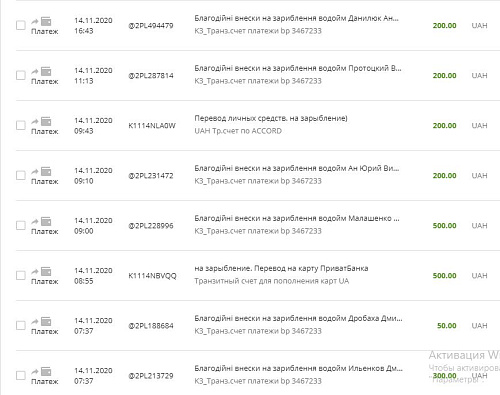Viewport: 500px width, 395px height.
Task: Select checkbox for the 11:13 payment
Action: click(21, 75)
